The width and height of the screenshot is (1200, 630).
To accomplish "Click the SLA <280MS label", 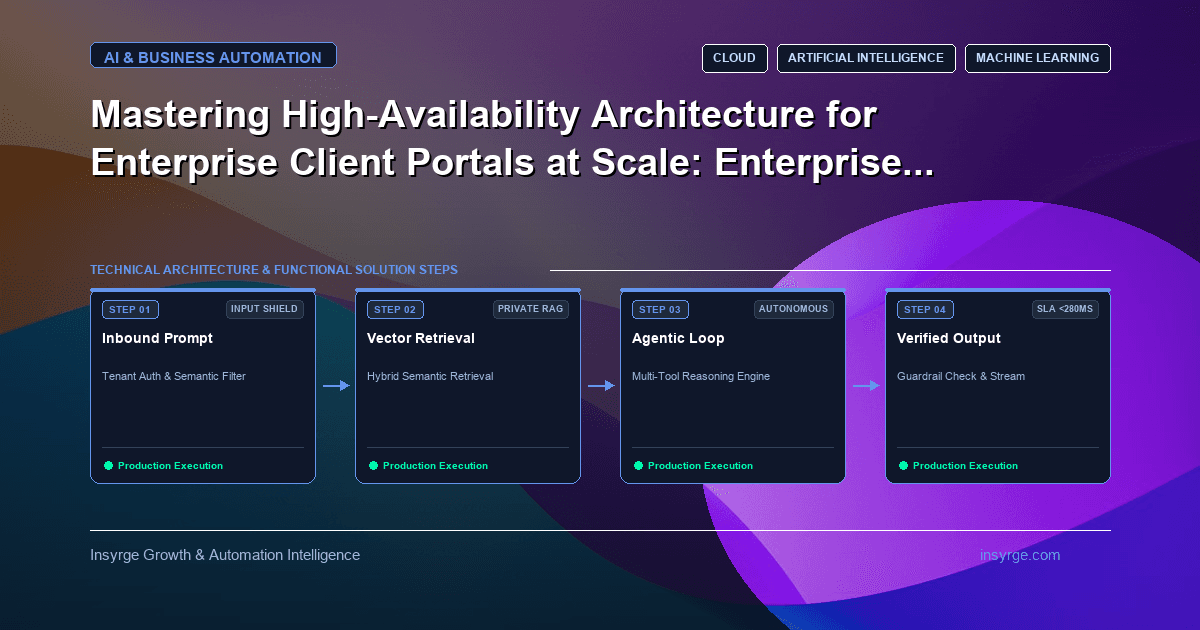I will (x=1065, y=309).
